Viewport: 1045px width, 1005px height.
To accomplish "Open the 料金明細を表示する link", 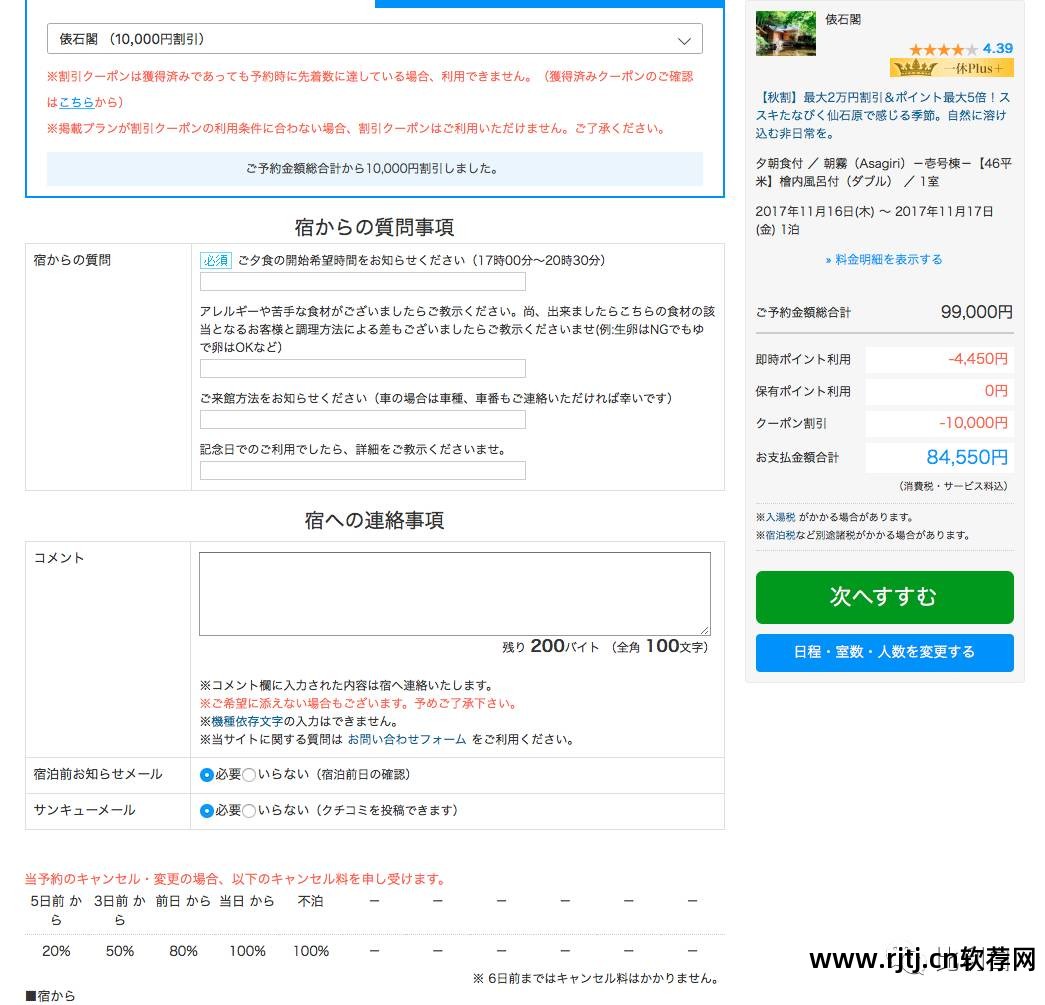I will tap(884, 260).
